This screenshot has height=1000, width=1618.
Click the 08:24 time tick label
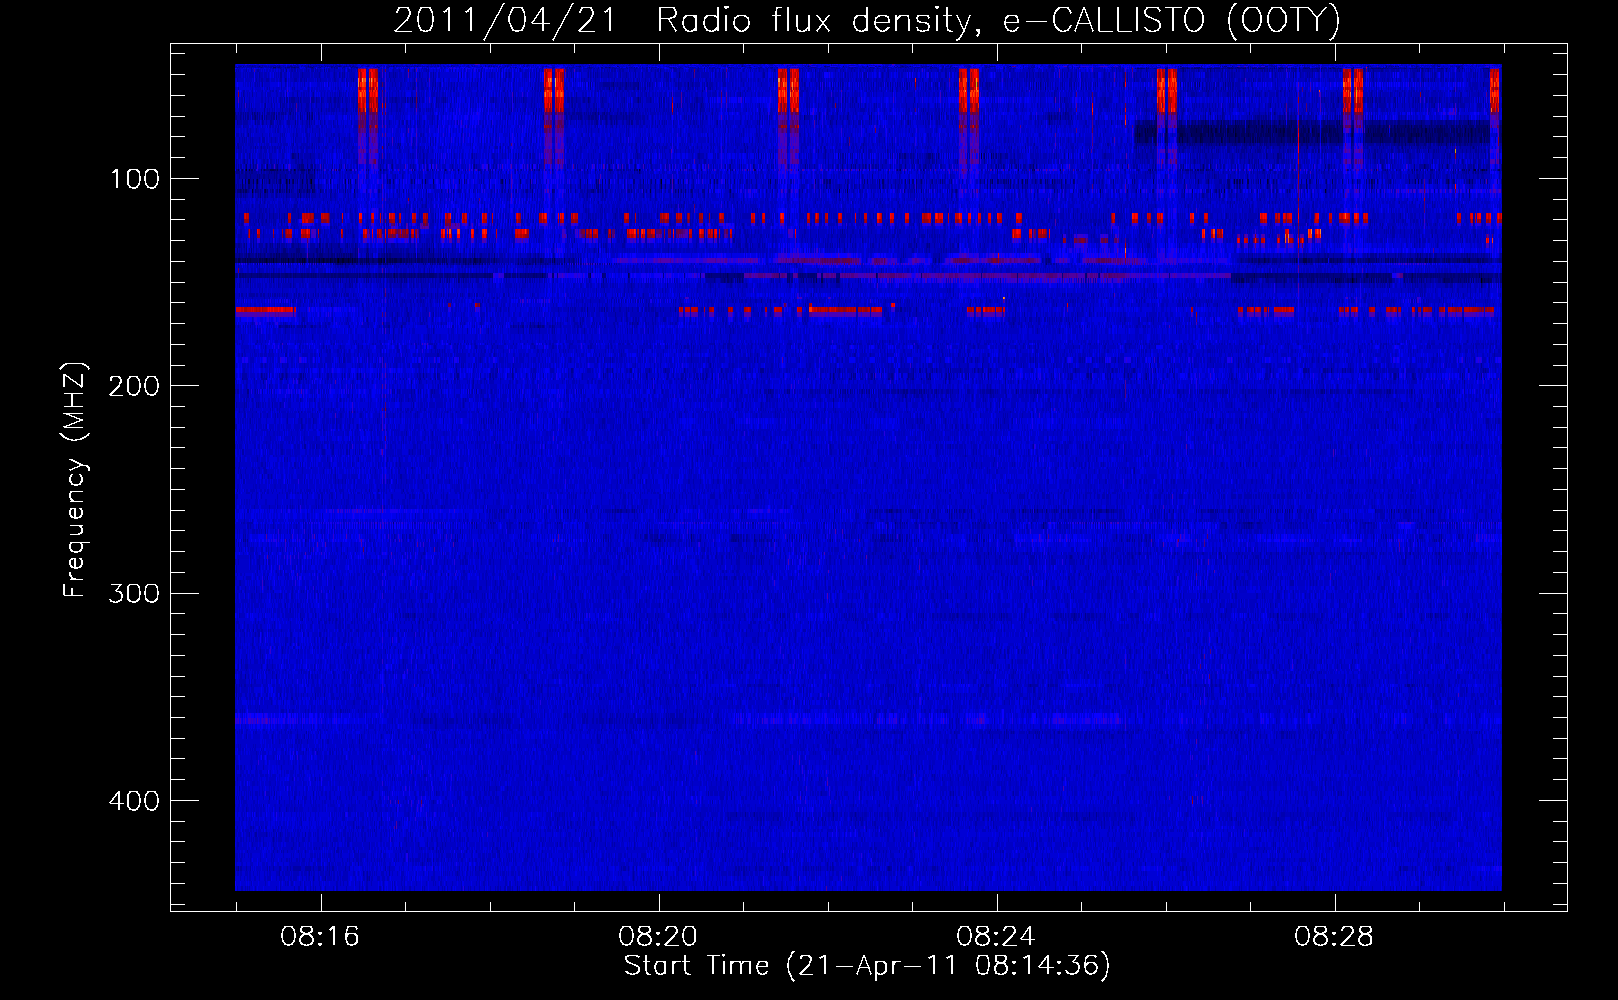tap(996, 936)
